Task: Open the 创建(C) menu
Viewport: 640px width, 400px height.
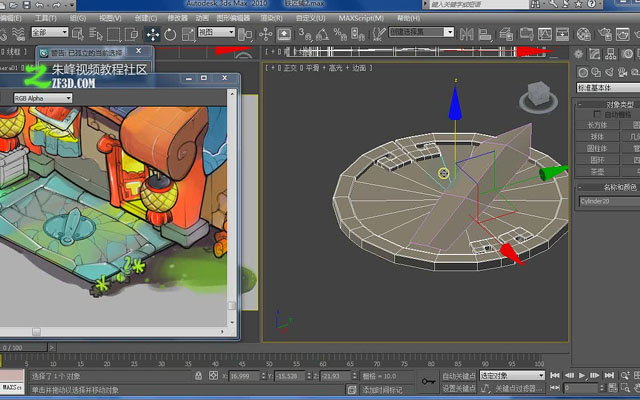Action: click(146, 18)
